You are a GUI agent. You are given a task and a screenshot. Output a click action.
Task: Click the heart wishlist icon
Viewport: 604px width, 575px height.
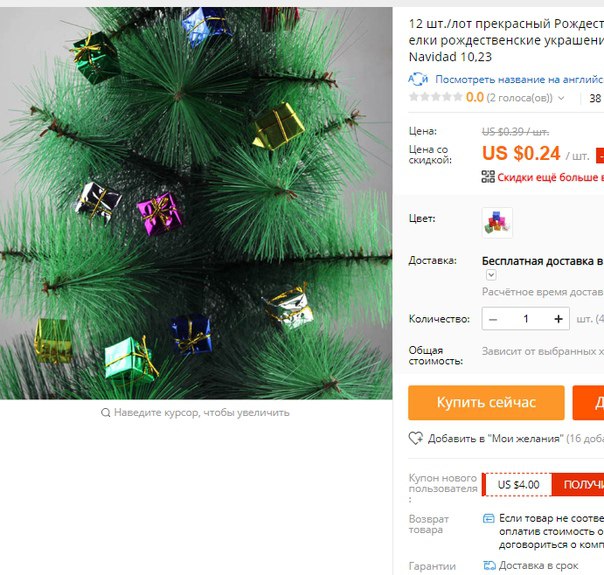click(416, 438)
